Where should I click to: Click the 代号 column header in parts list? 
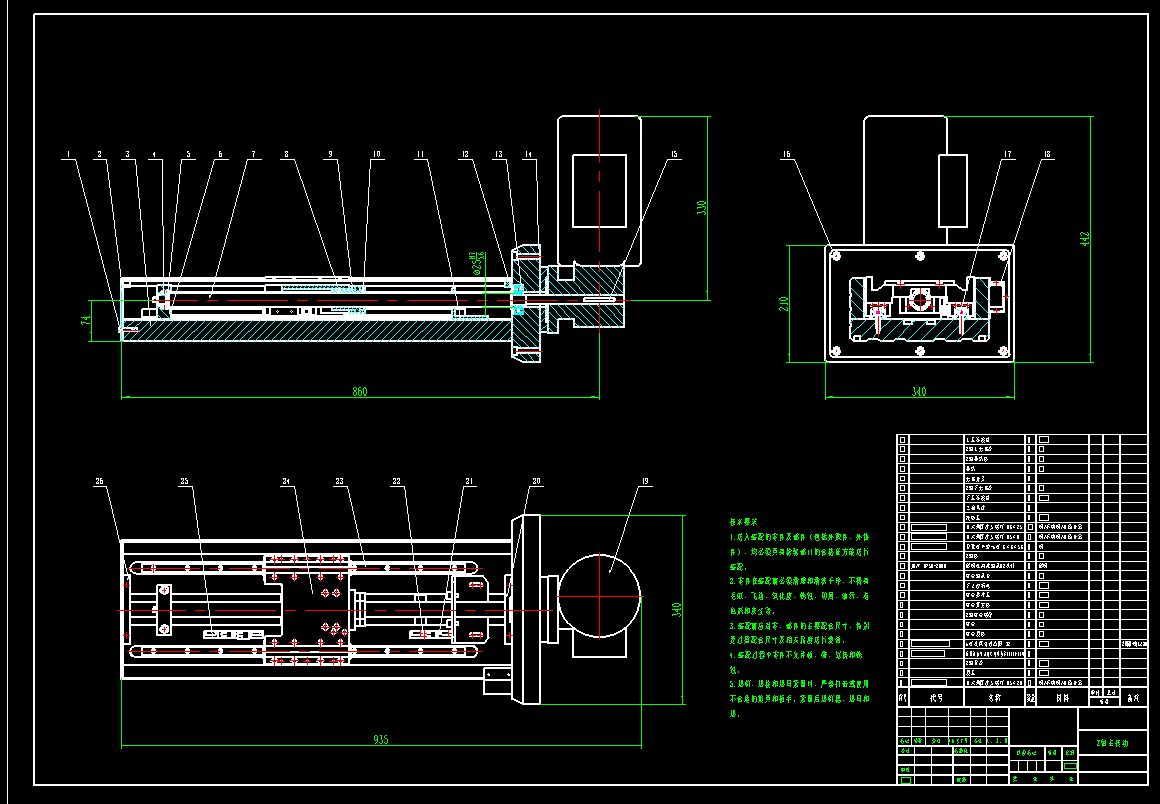(x=937, y=697)
